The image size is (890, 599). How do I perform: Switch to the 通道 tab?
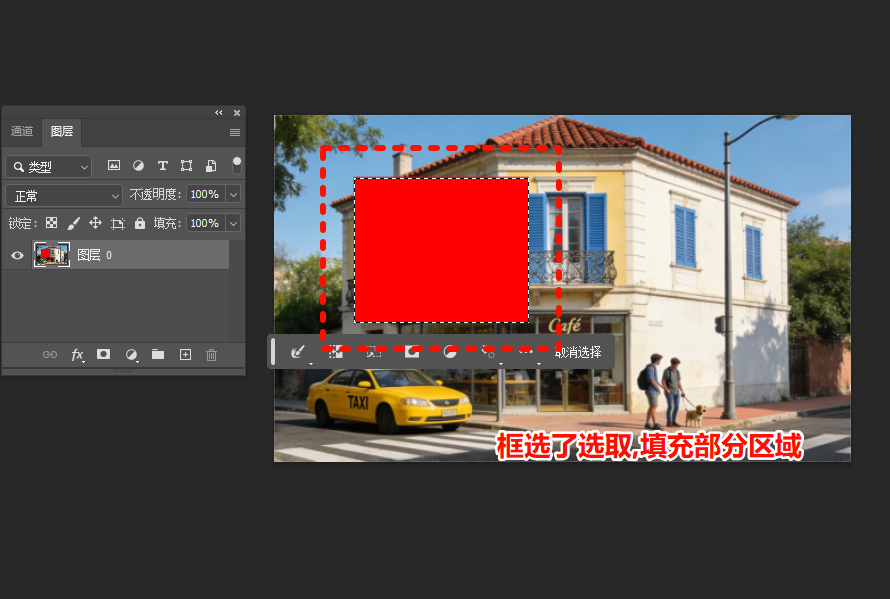click(22, 131)
